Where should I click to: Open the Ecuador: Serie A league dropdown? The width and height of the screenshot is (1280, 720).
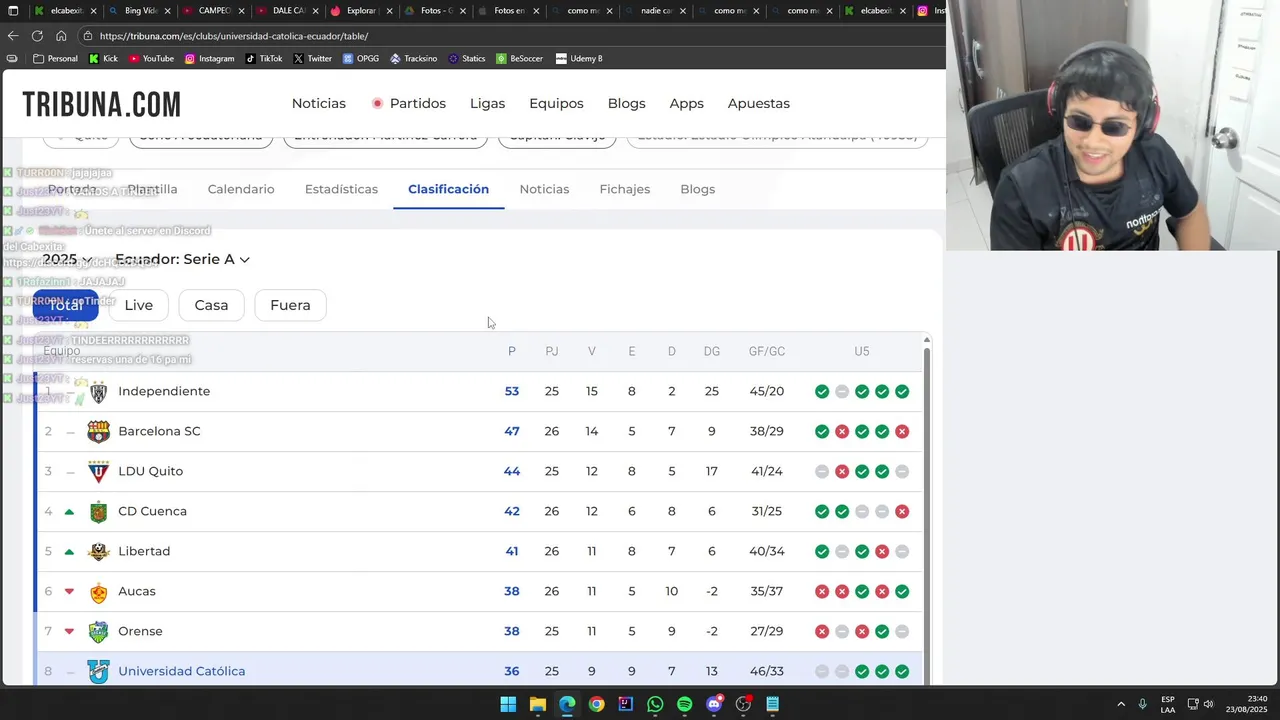(x=182, y=259)
